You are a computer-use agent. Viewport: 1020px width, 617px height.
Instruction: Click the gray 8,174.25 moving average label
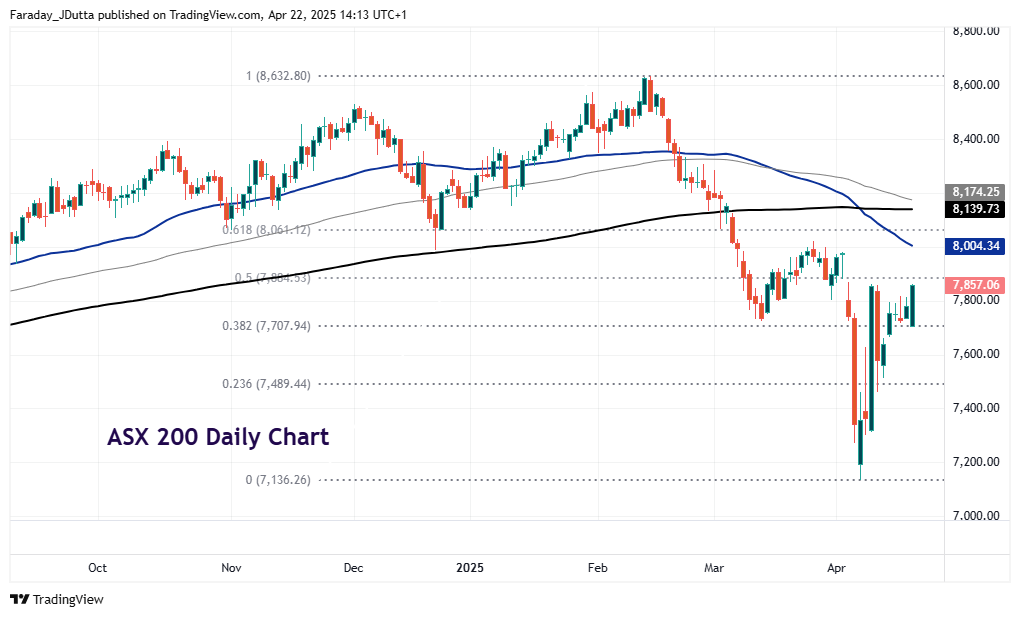(973, 190)
